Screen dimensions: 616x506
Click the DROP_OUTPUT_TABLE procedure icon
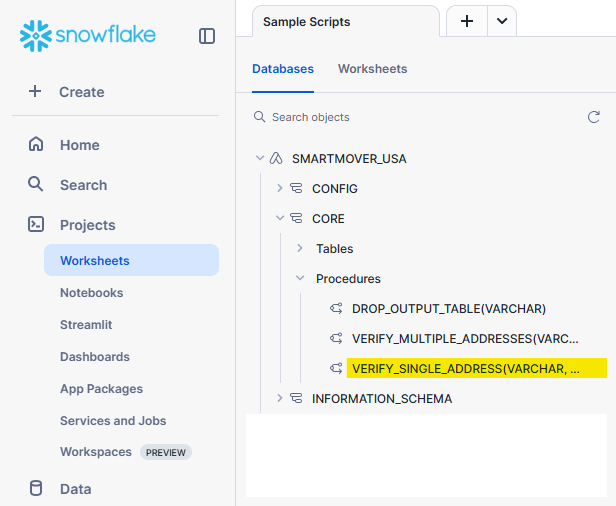point(336,308)
